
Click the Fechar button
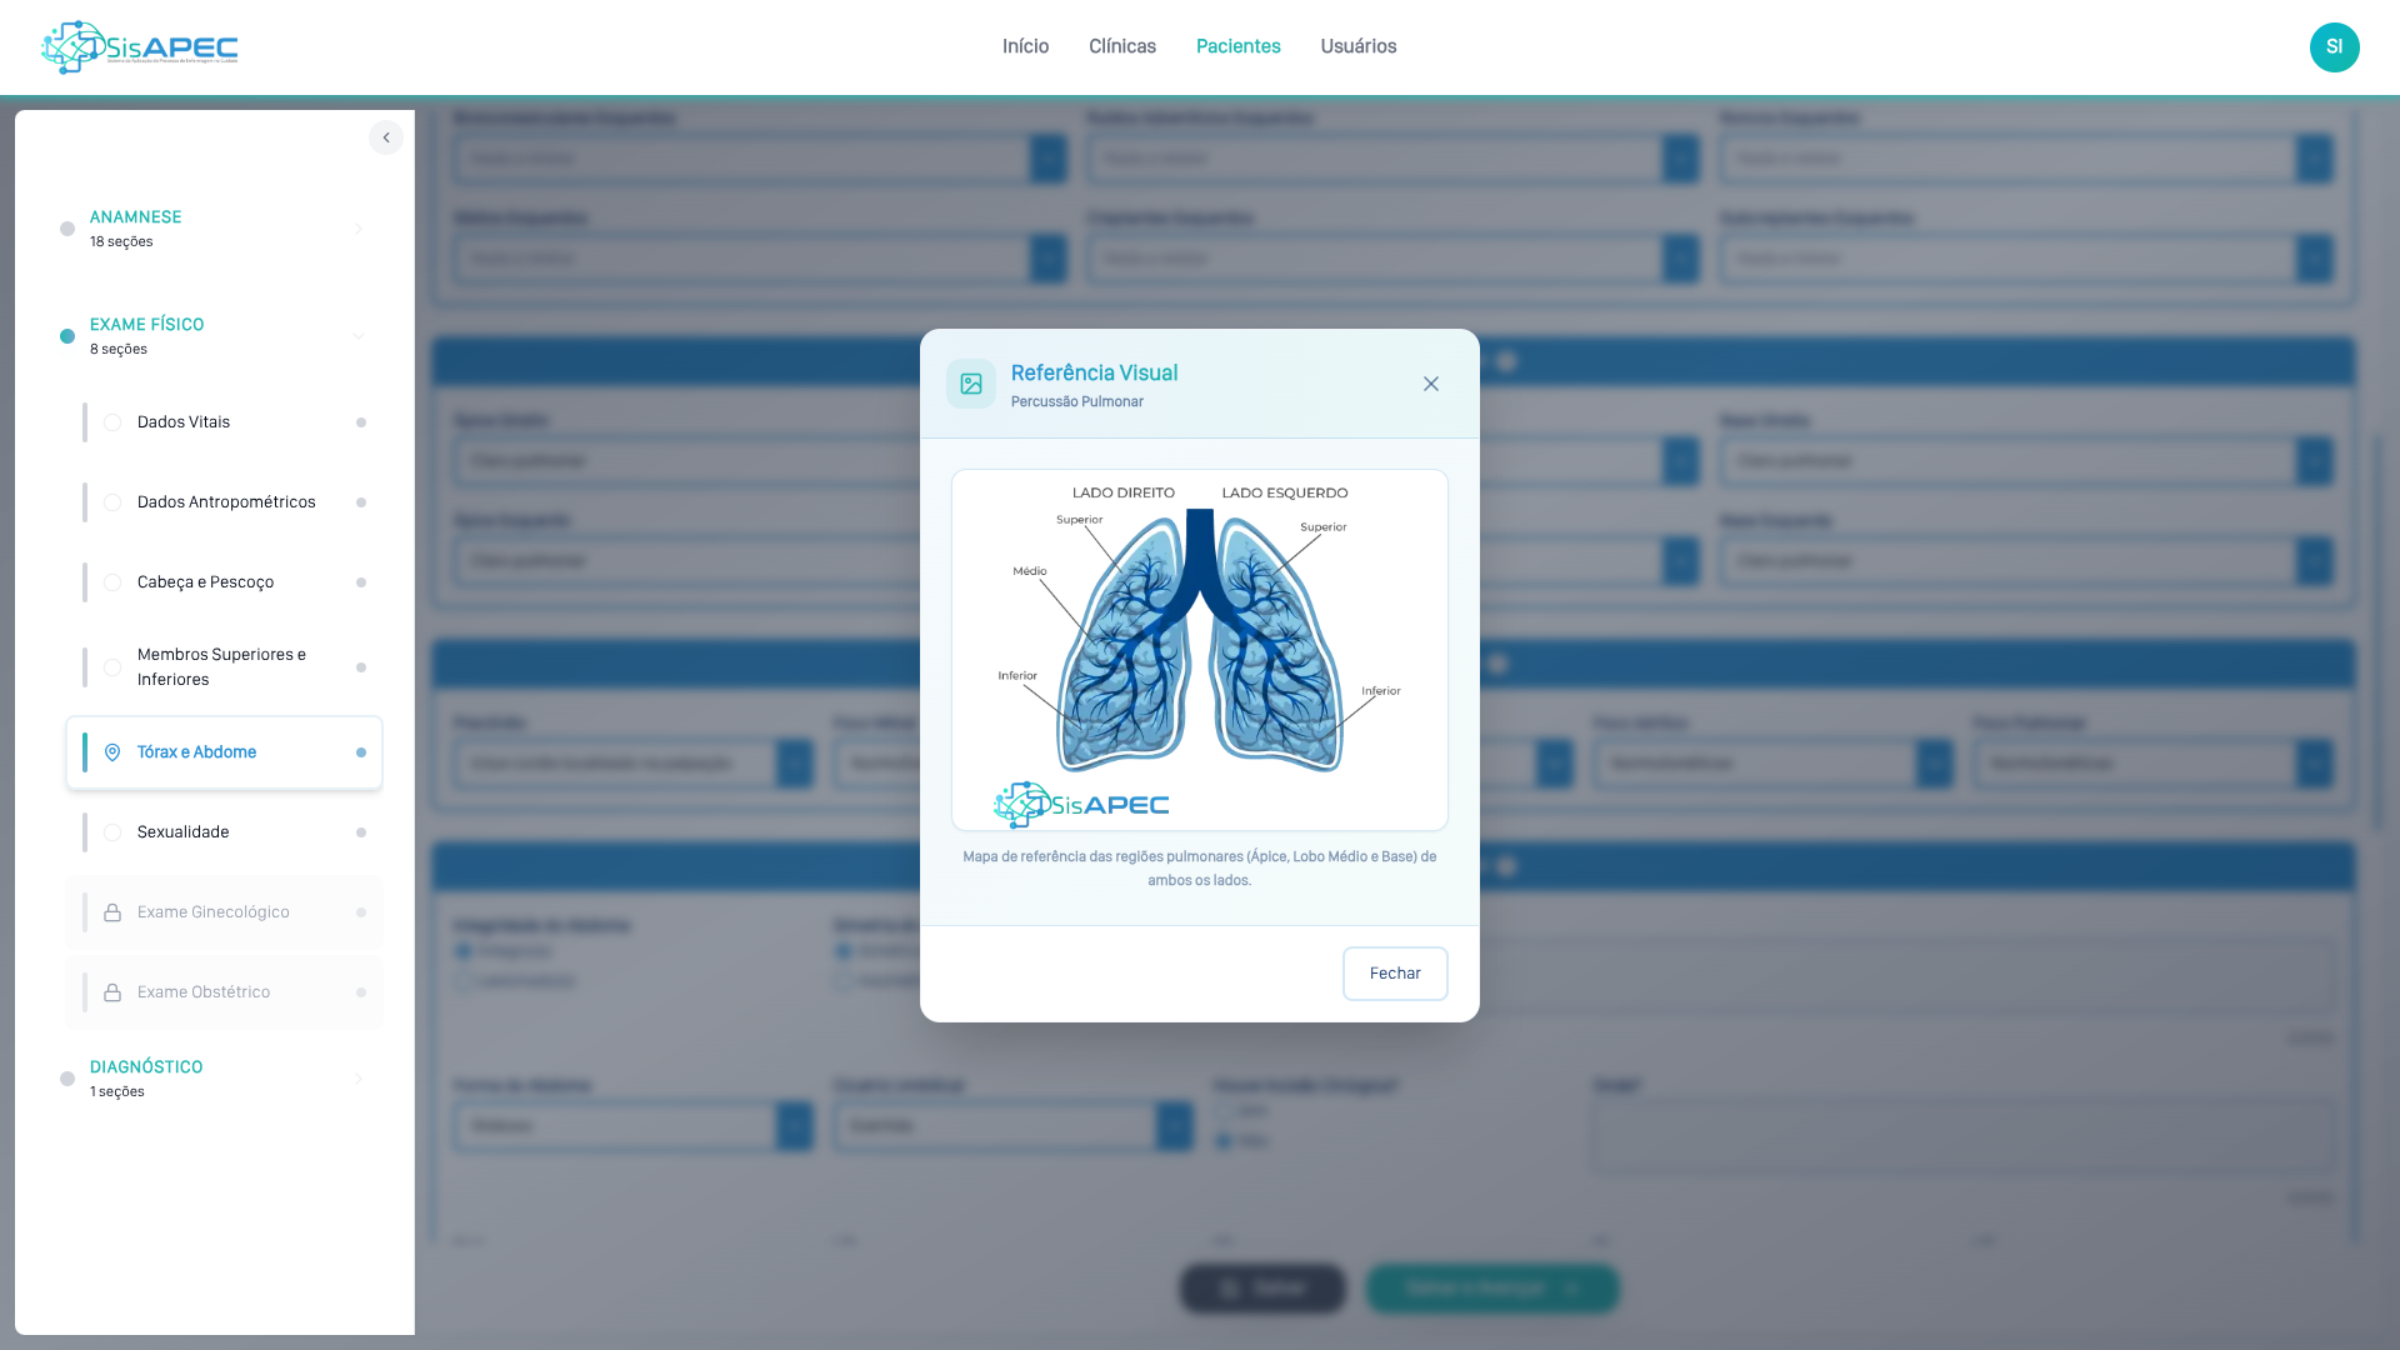click(x=1395, y=973)
